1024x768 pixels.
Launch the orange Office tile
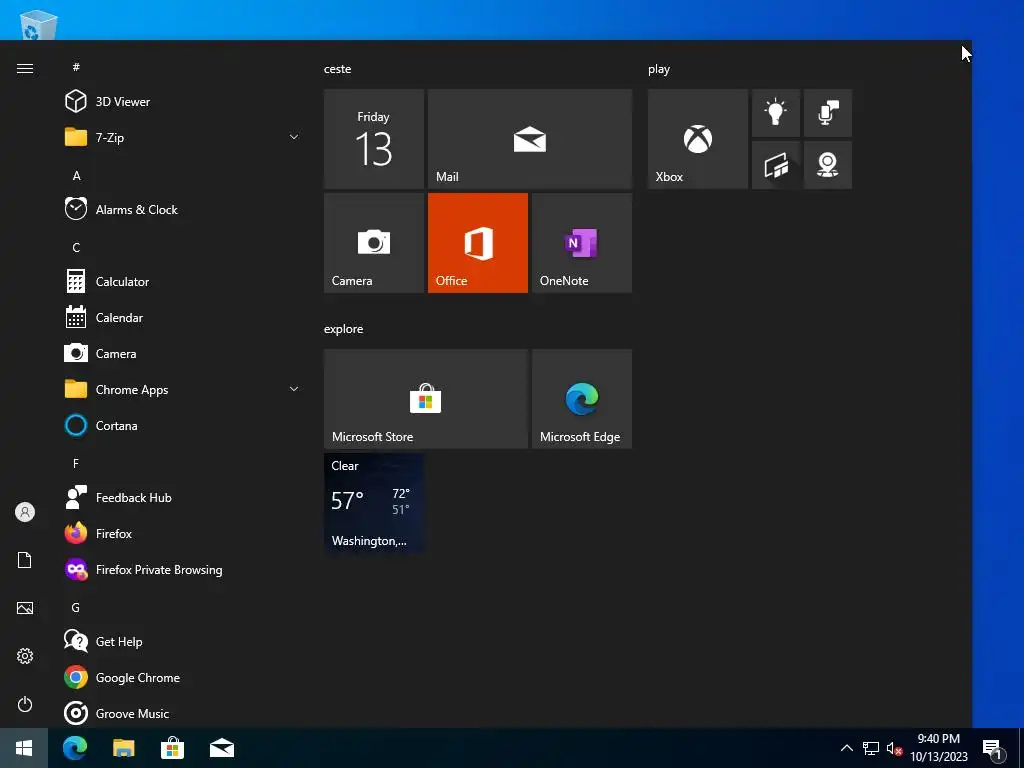pos(477,243)
